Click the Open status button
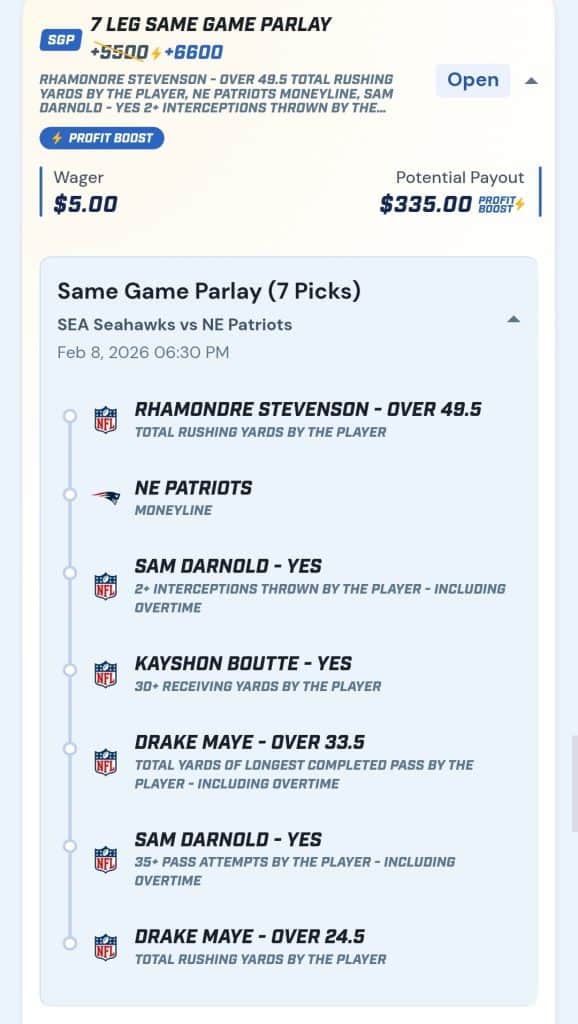 [x=473, y=80]
